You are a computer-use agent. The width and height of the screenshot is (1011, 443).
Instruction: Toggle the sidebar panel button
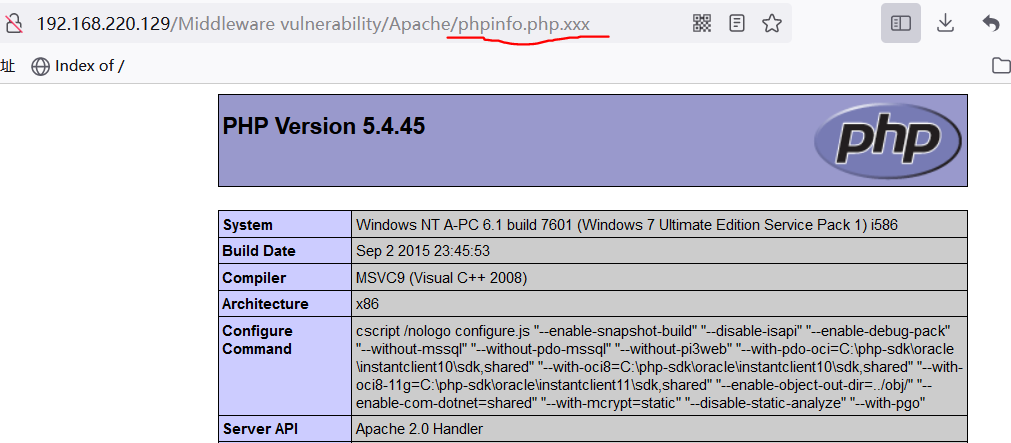[x=901, y=23]
